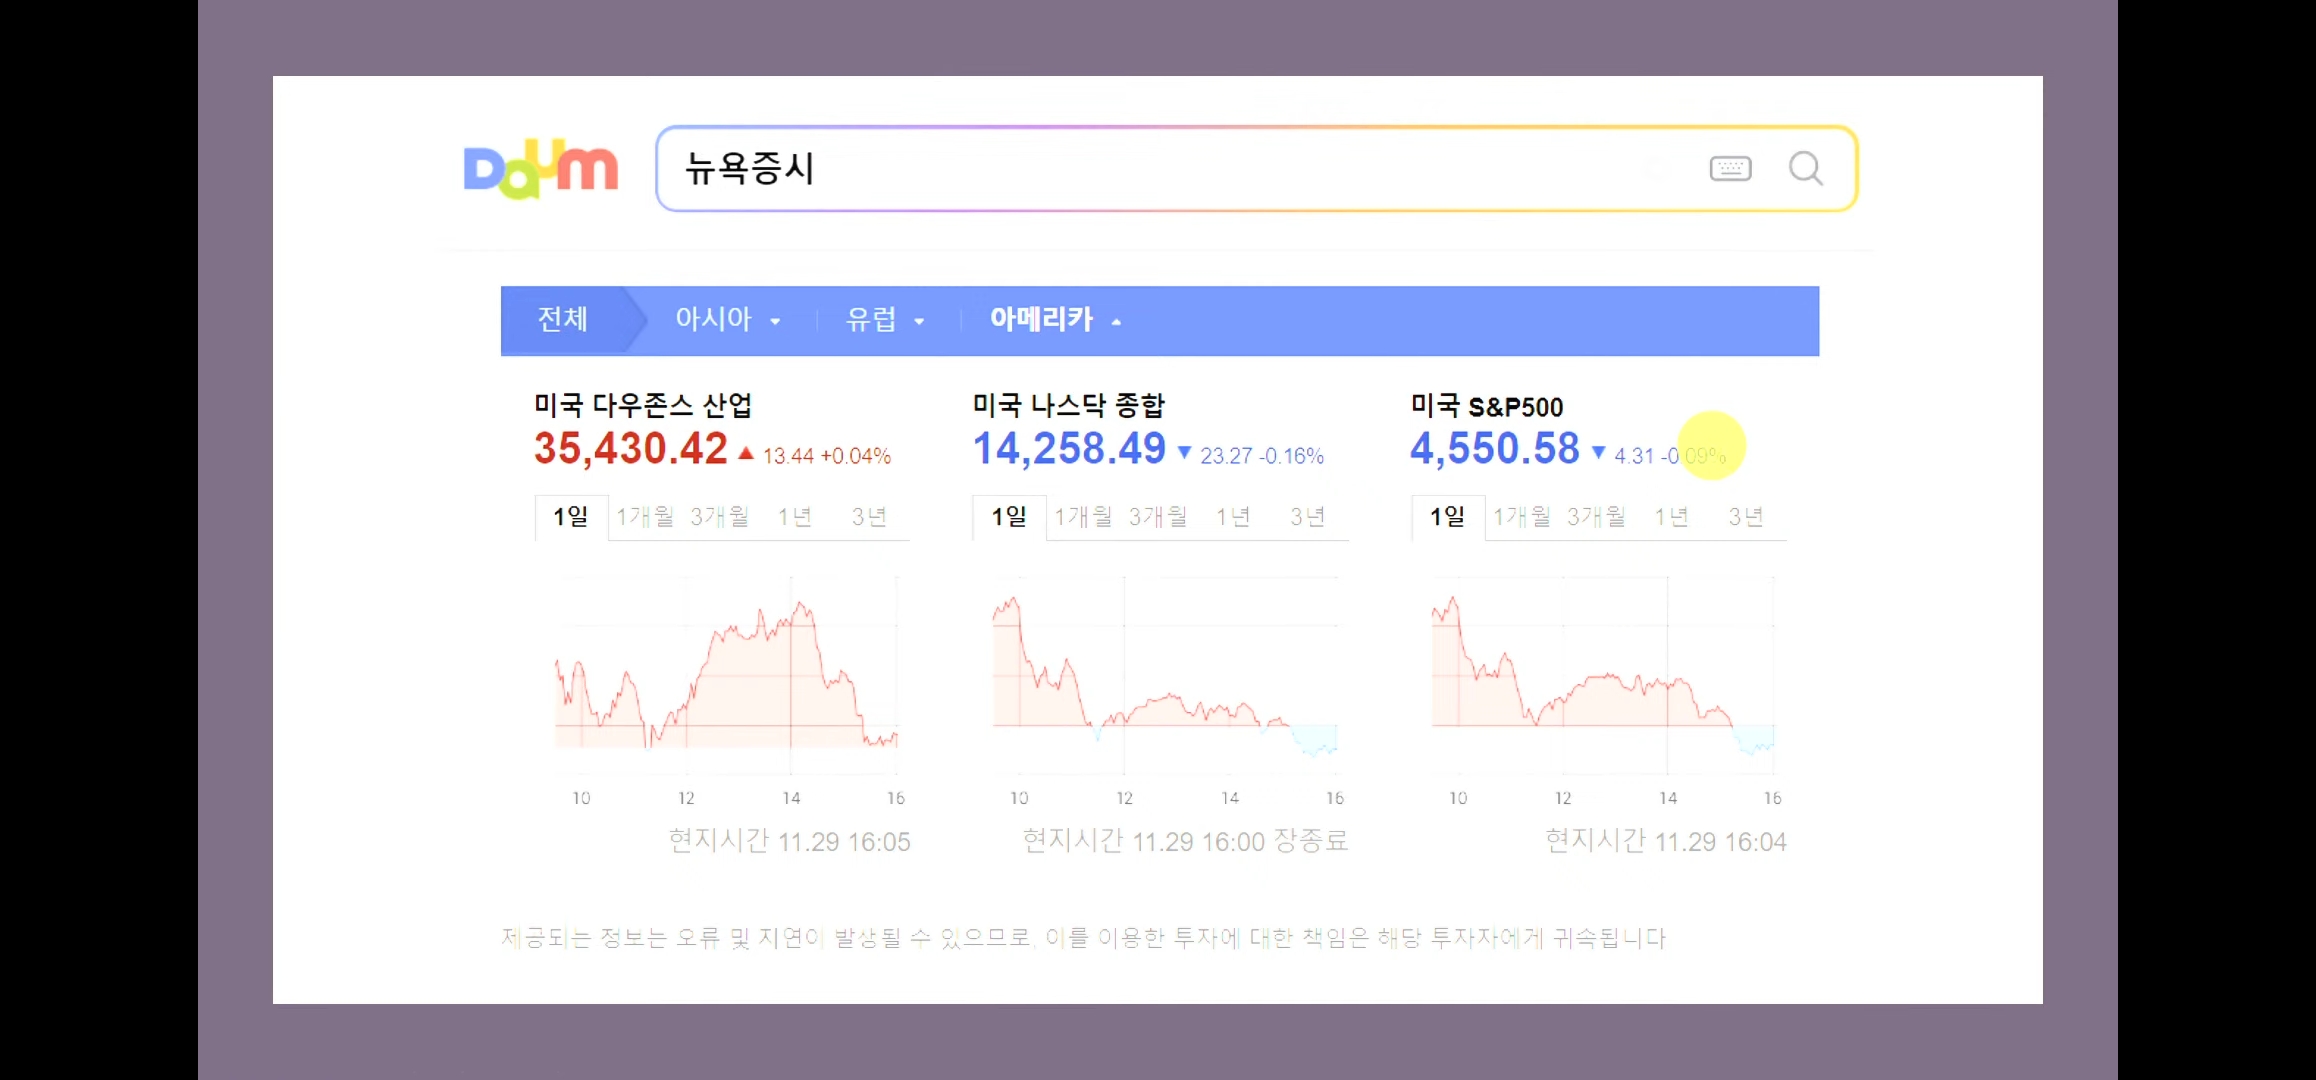
Task: Click the Nasdaq value 14,258.49
Action: pyautogui.click(x=1069, y=448)
